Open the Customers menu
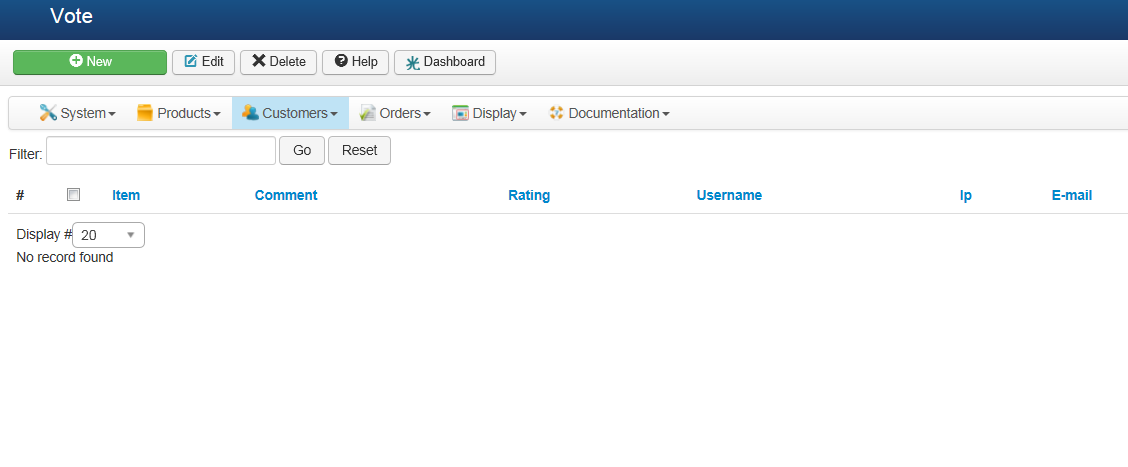Screen dimensions: 1128x467 290,113
